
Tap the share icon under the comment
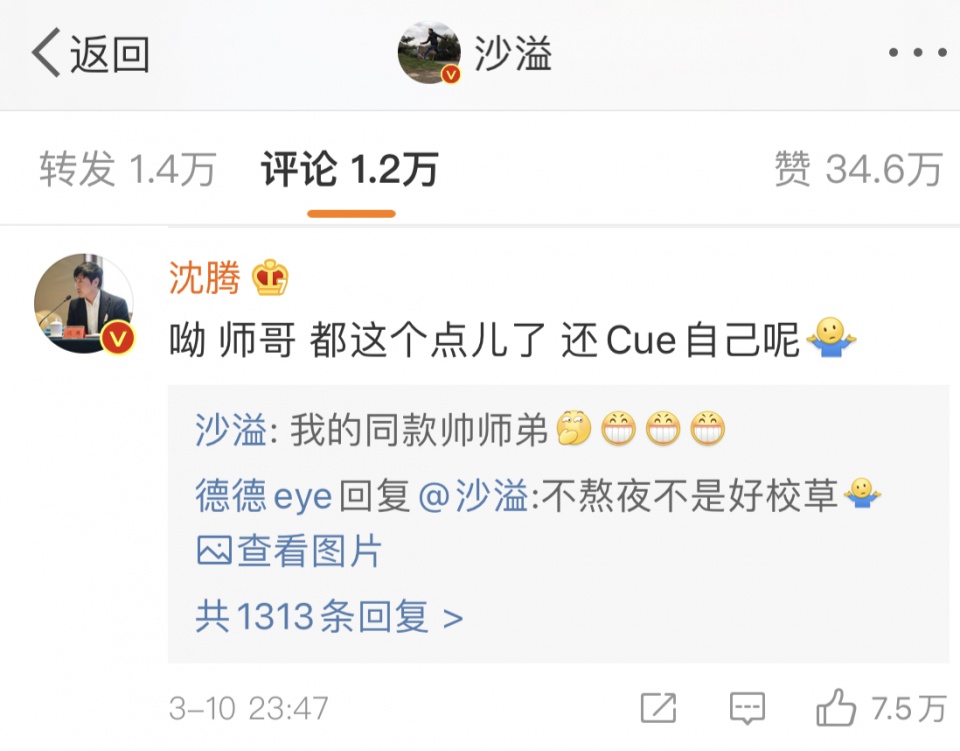(658, 709)
